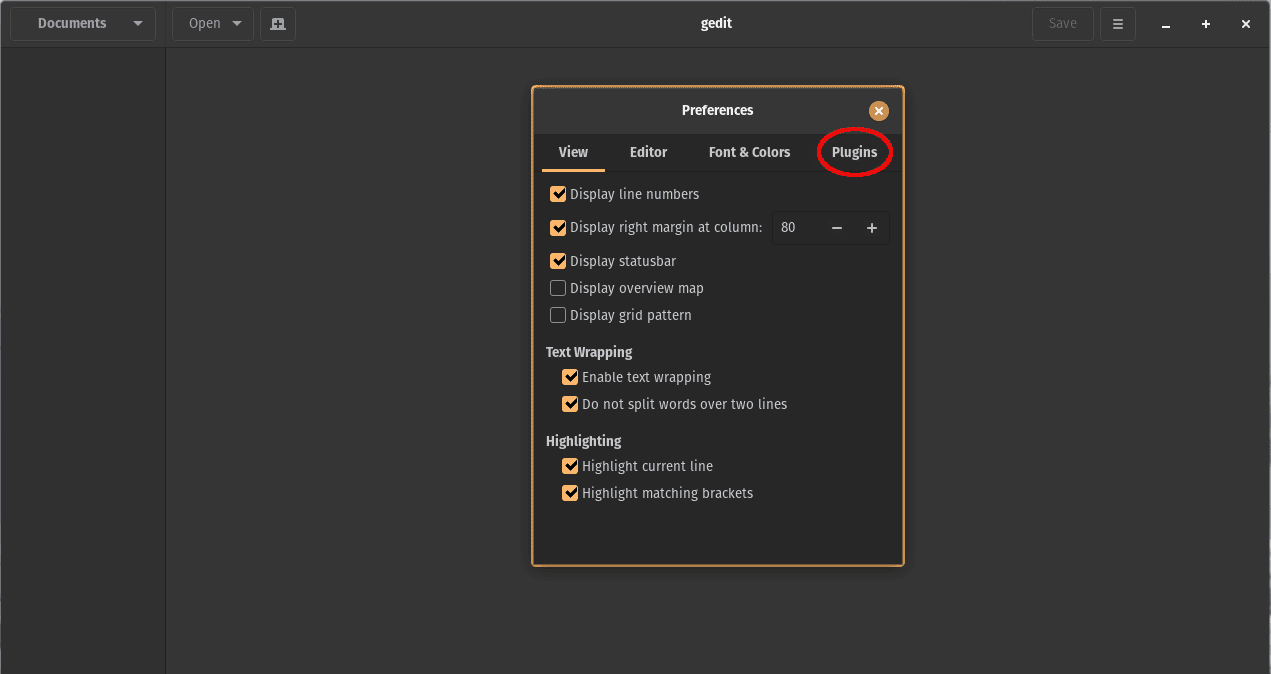
Task: Close the Preferences dialog
Action: (x=879, y=111)
